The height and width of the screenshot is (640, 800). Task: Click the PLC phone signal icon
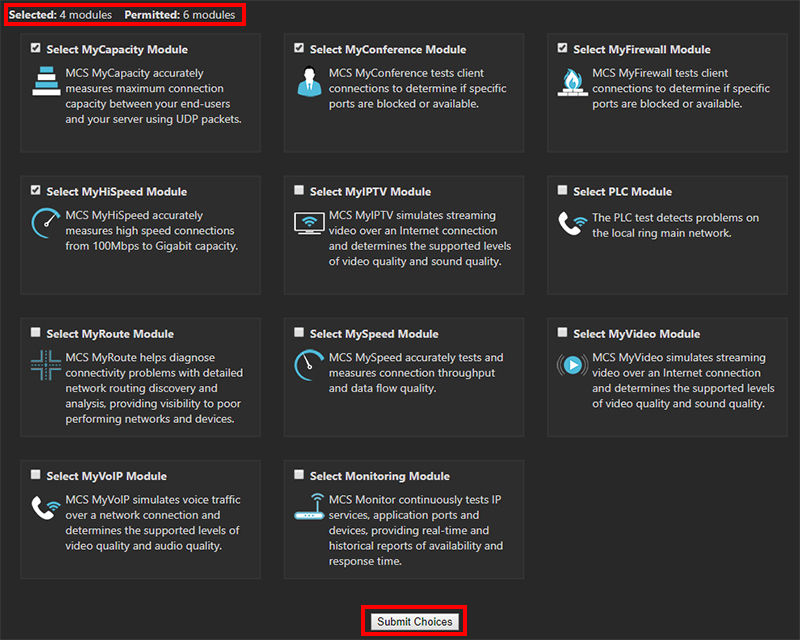click(x=571, y=225)
